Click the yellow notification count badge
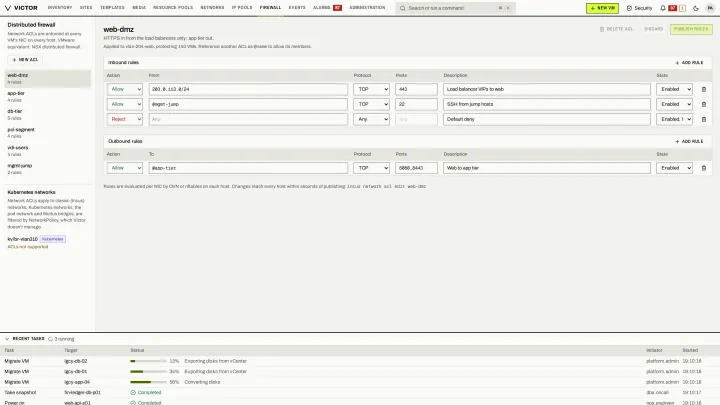 682,8
